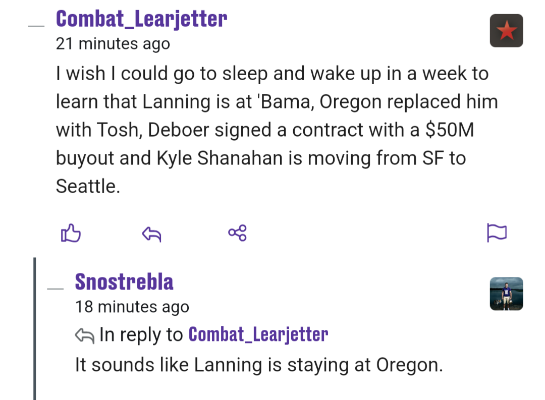545x400 pixels.
Task: Click the '18 minutes ago' timestamp
Action: [132, 307]
